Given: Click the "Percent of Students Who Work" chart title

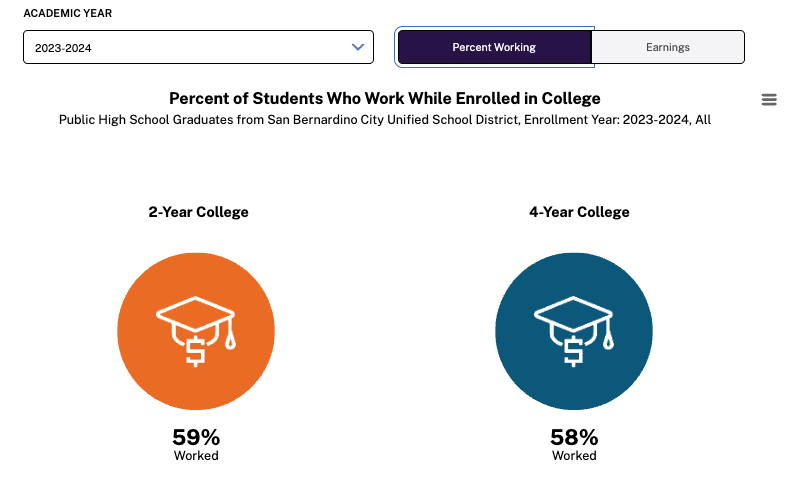Looking at the screenshot, I should point(385,98).
